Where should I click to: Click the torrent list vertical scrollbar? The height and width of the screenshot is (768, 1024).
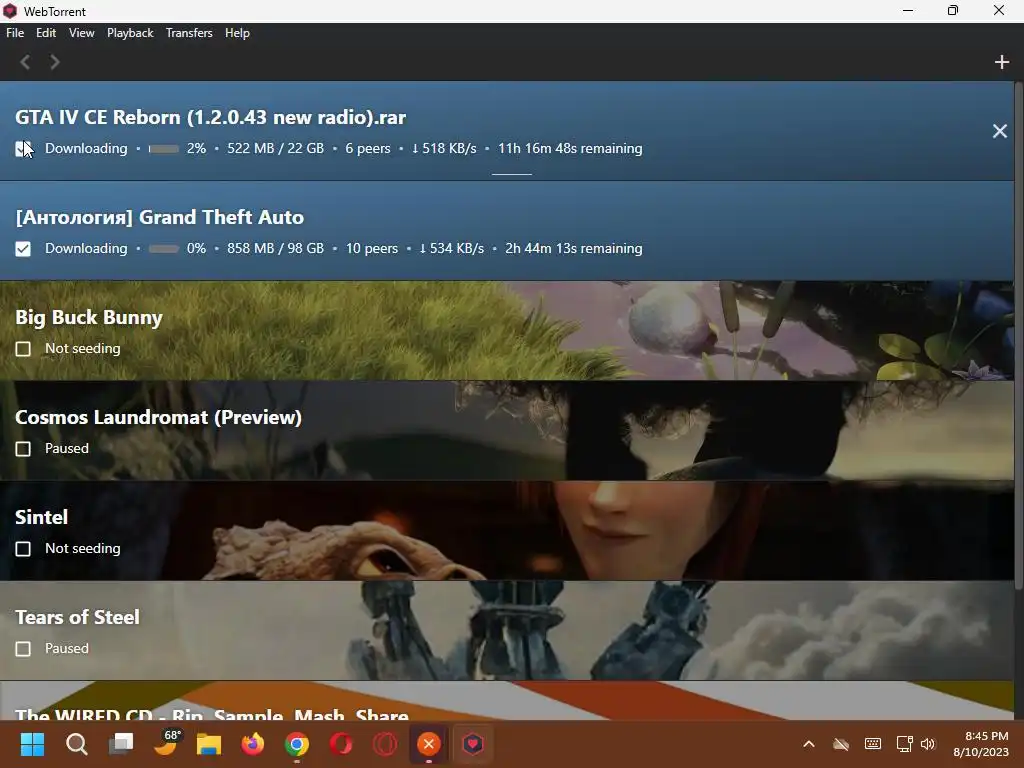1019,334
